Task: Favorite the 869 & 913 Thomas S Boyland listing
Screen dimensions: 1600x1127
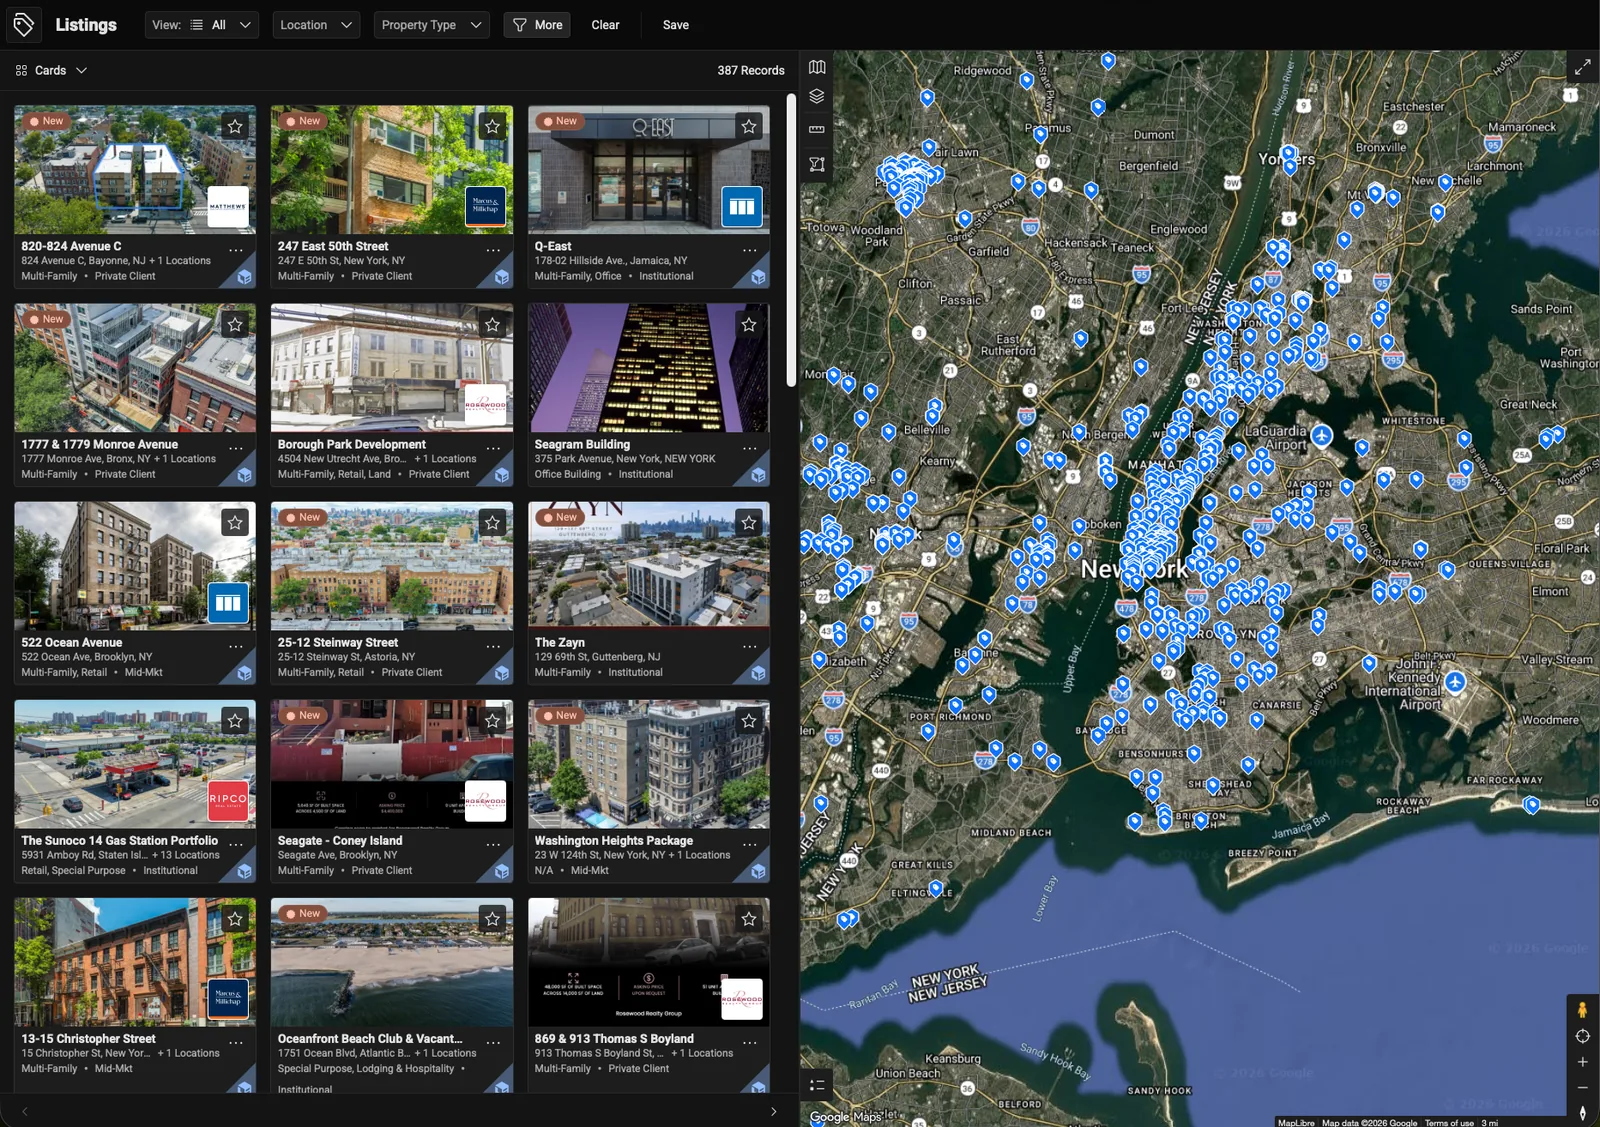Action: tap(749, 918)
